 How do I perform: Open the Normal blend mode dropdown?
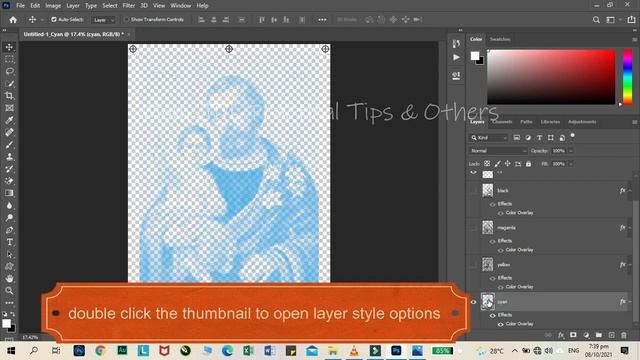(x=498, y=151)
